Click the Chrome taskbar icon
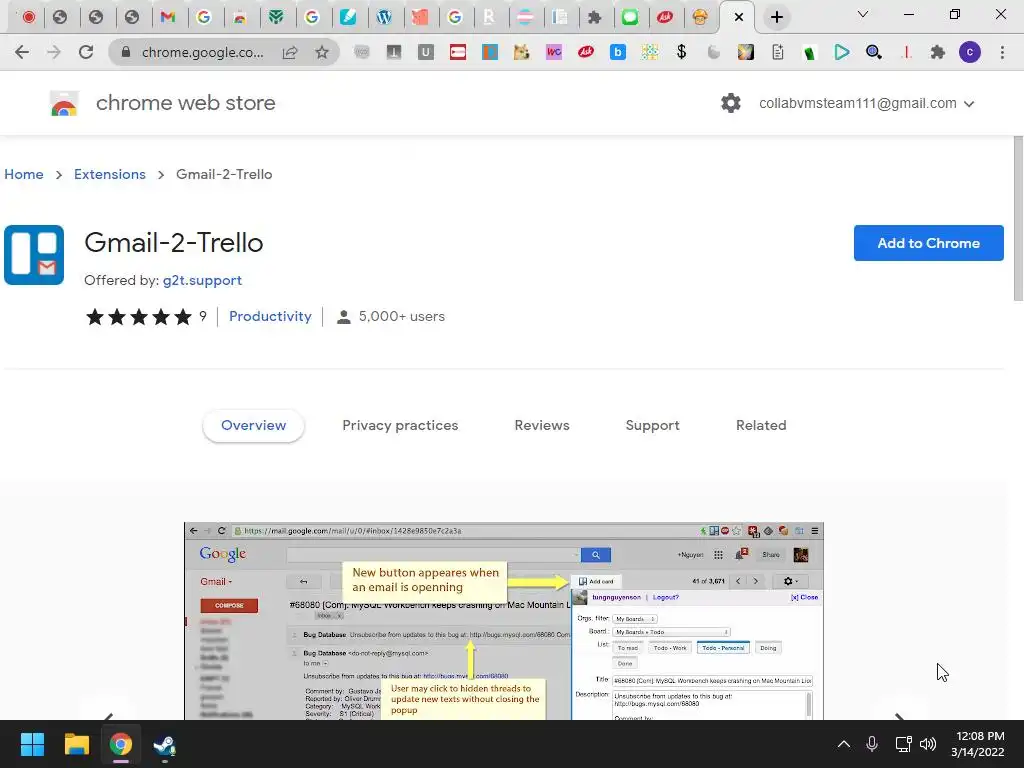The width and height of the screenshot is (1024, 768). coord(121,744)
